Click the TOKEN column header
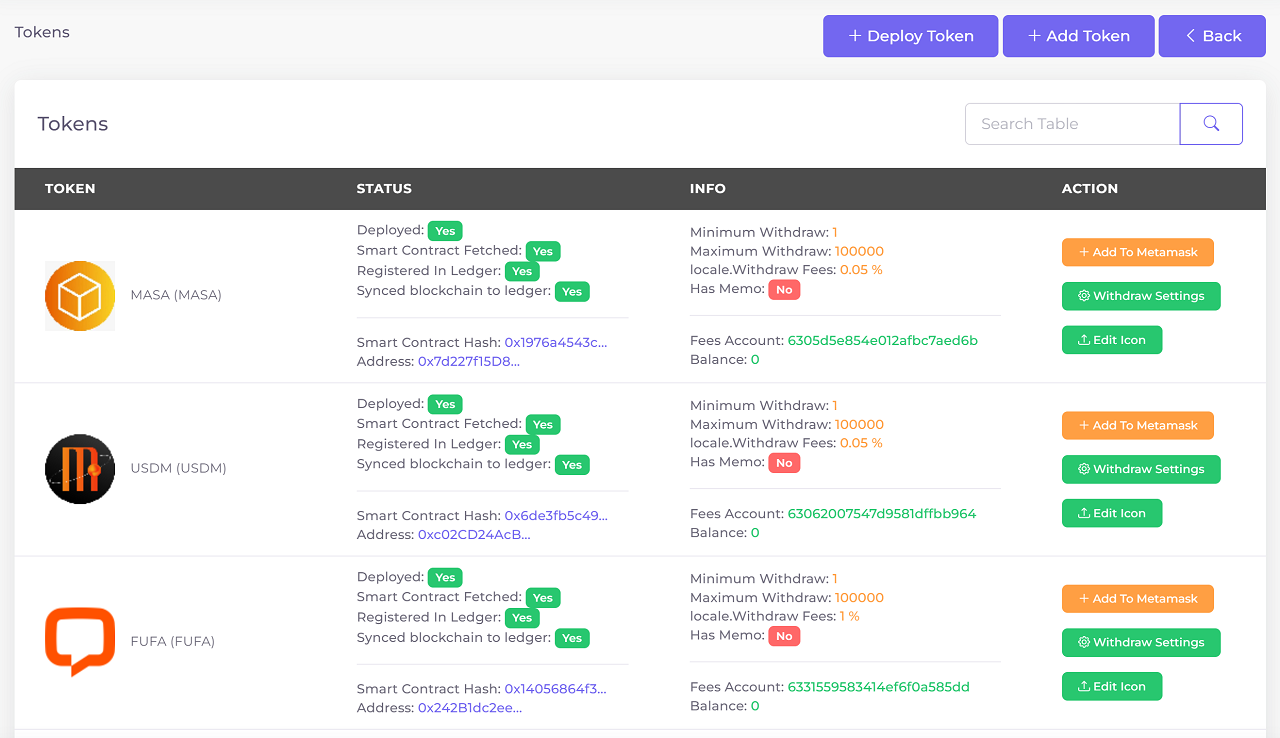Screen dimensions: 1280x738 (70, 188)
